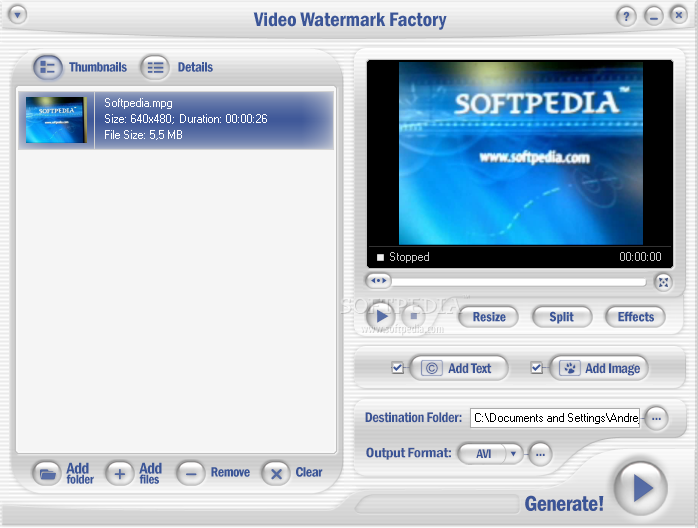Select the Softpedia.mpg thumbnail
This screenshot has width=698, height=528.
(56, 120)
